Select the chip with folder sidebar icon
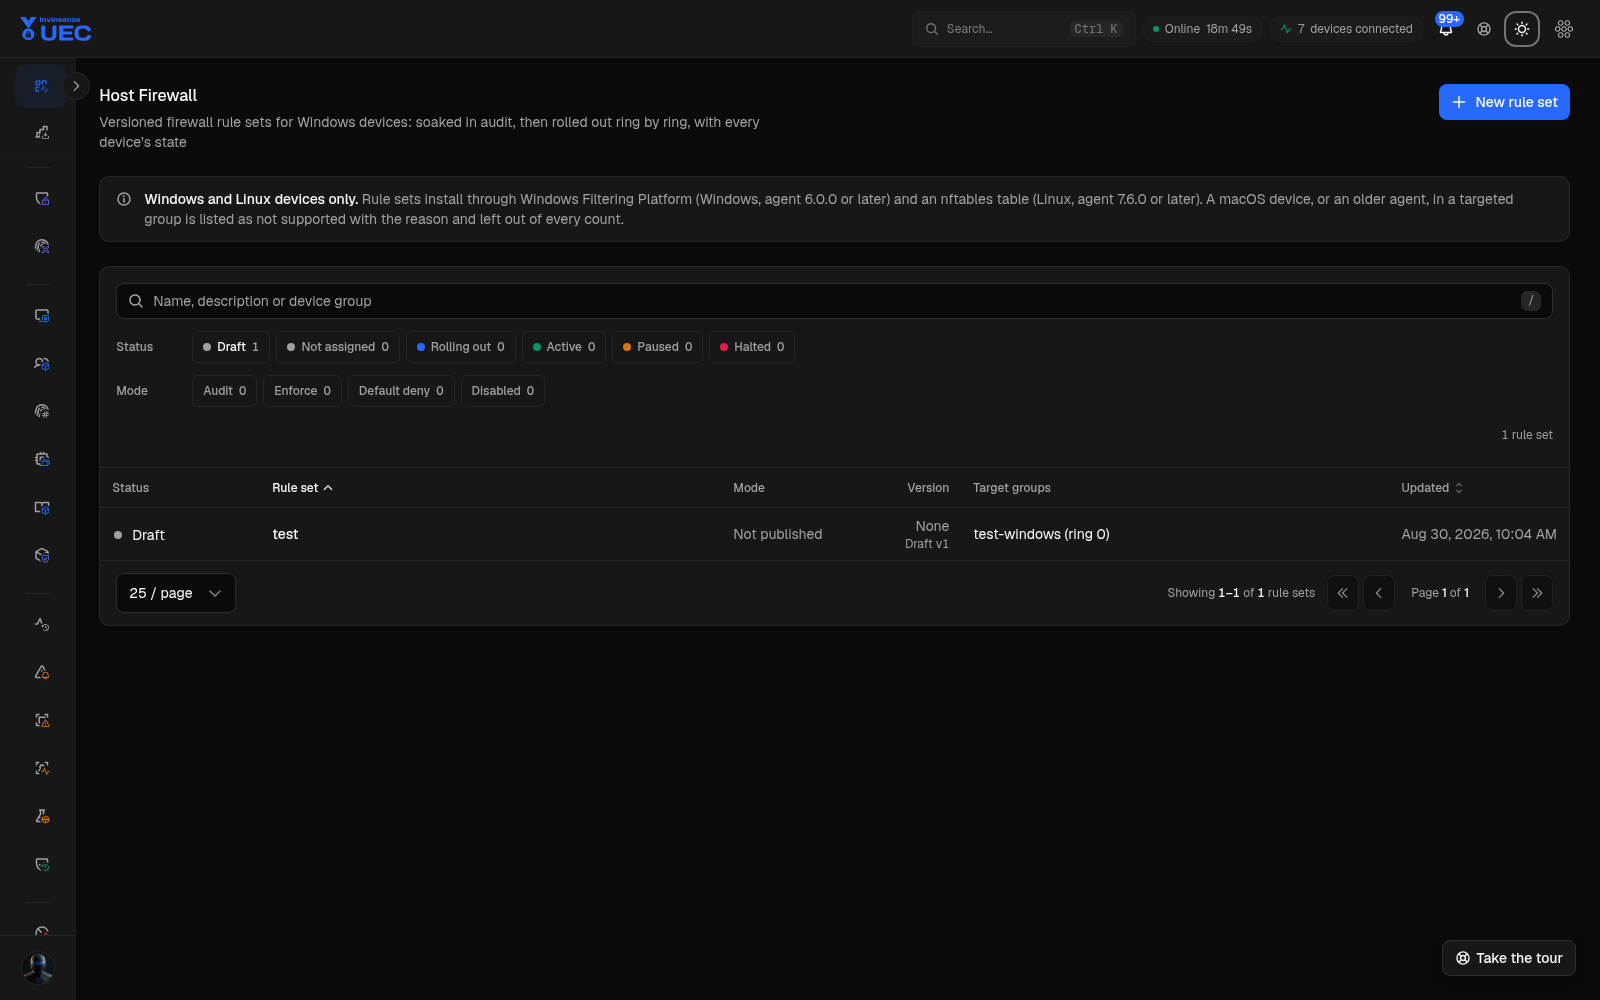Viewport: 1600px width, 1000px height. click(41, 460)
